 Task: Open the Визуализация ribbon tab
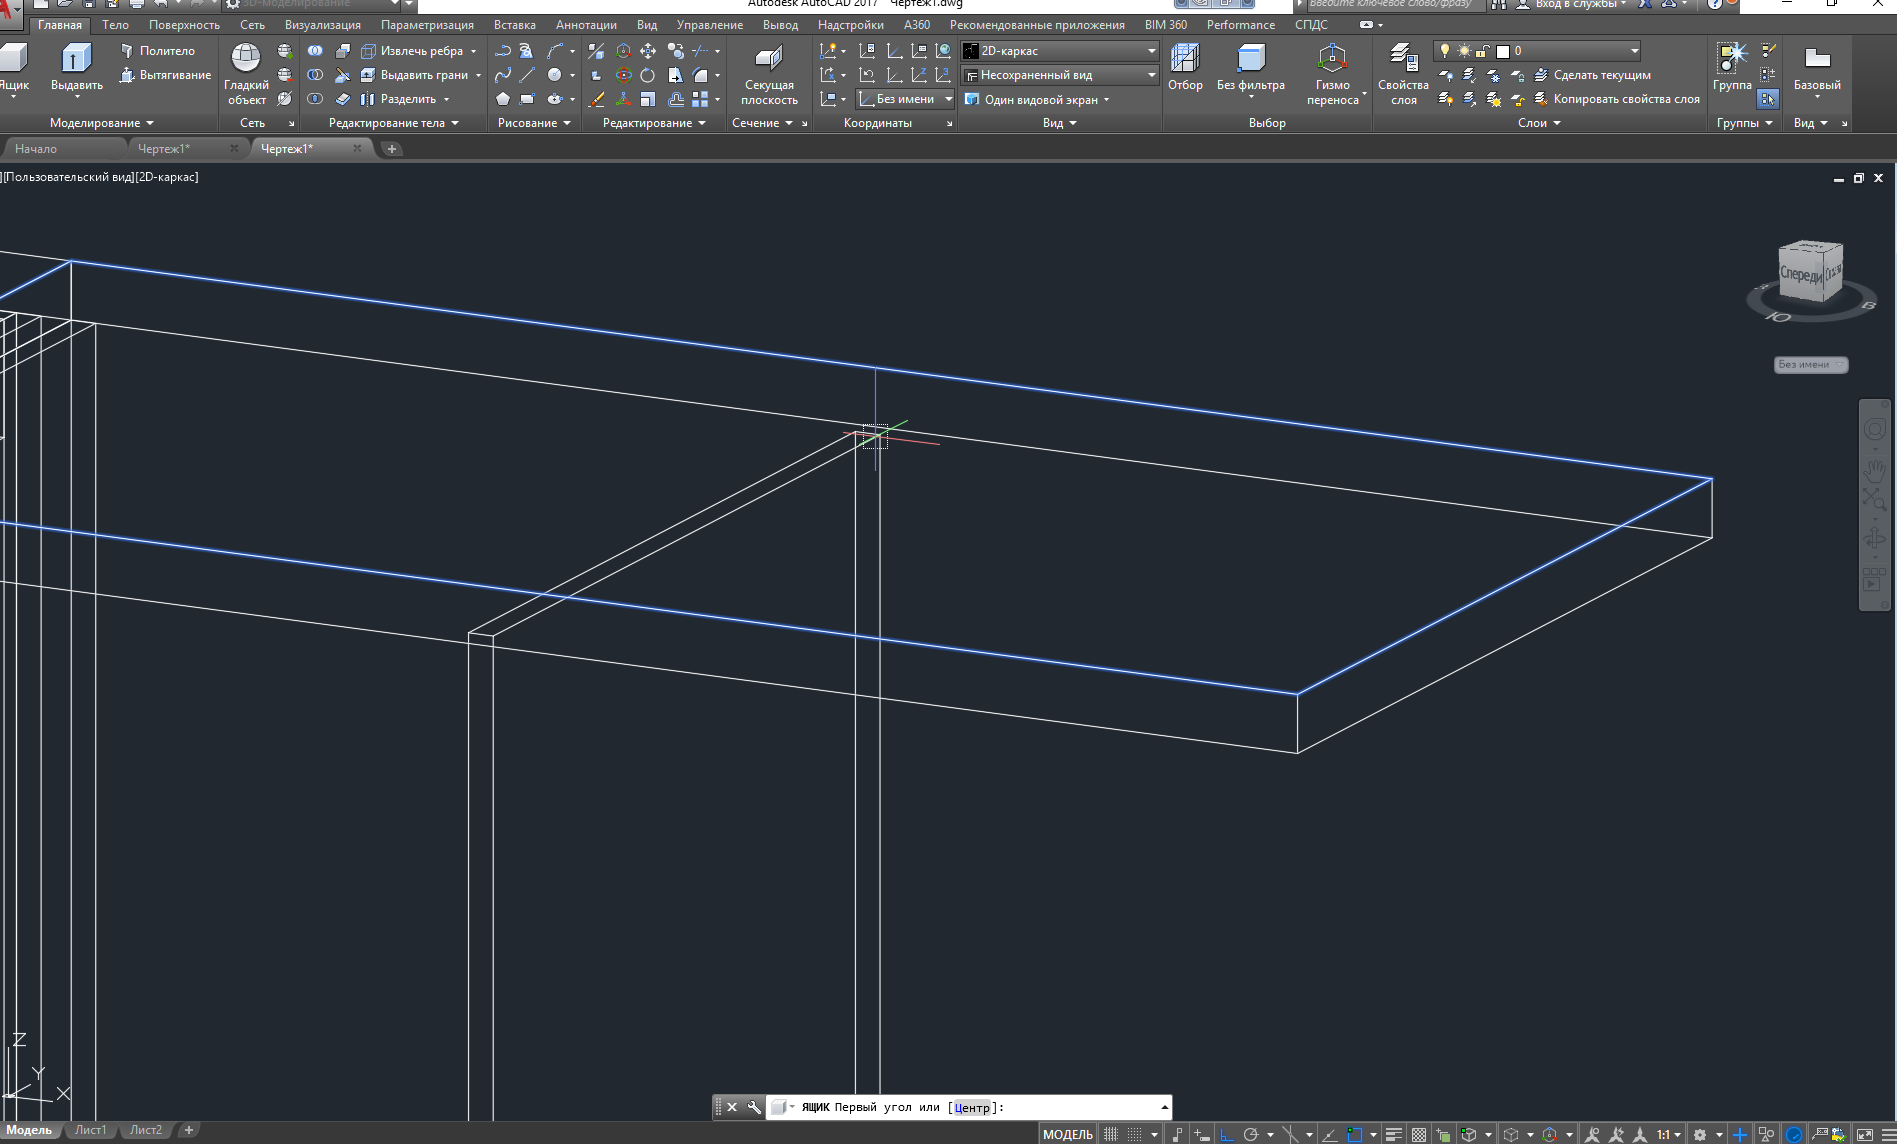tap(322, 25)
